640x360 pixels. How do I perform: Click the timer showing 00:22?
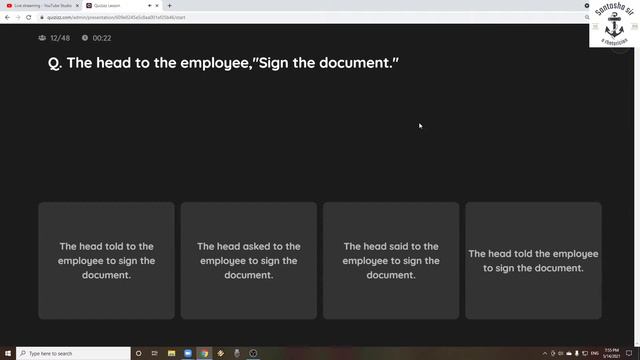point(96,38)
